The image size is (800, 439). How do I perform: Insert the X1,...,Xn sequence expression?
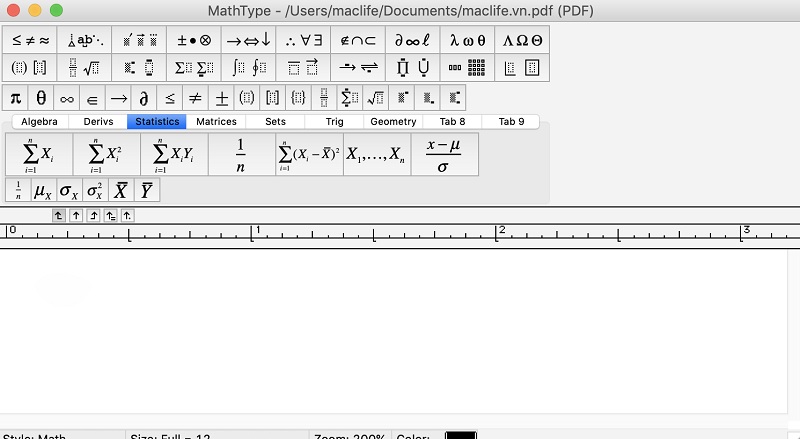pyautogui.click(x=377, y=155)
